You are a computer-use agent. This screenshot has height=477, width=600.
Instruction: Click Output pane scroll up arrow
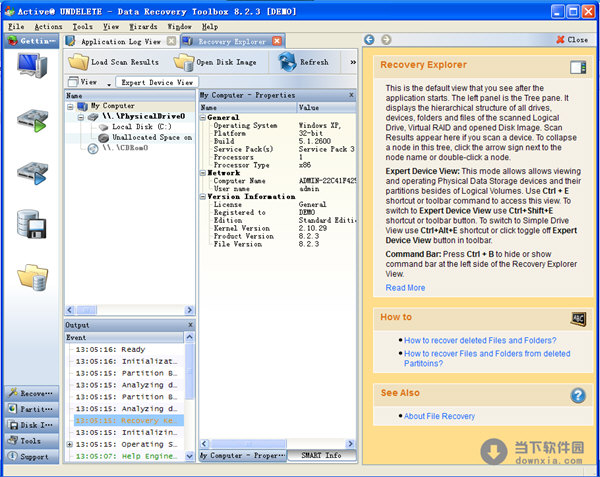pyautogui.click(x=189, y=337)
